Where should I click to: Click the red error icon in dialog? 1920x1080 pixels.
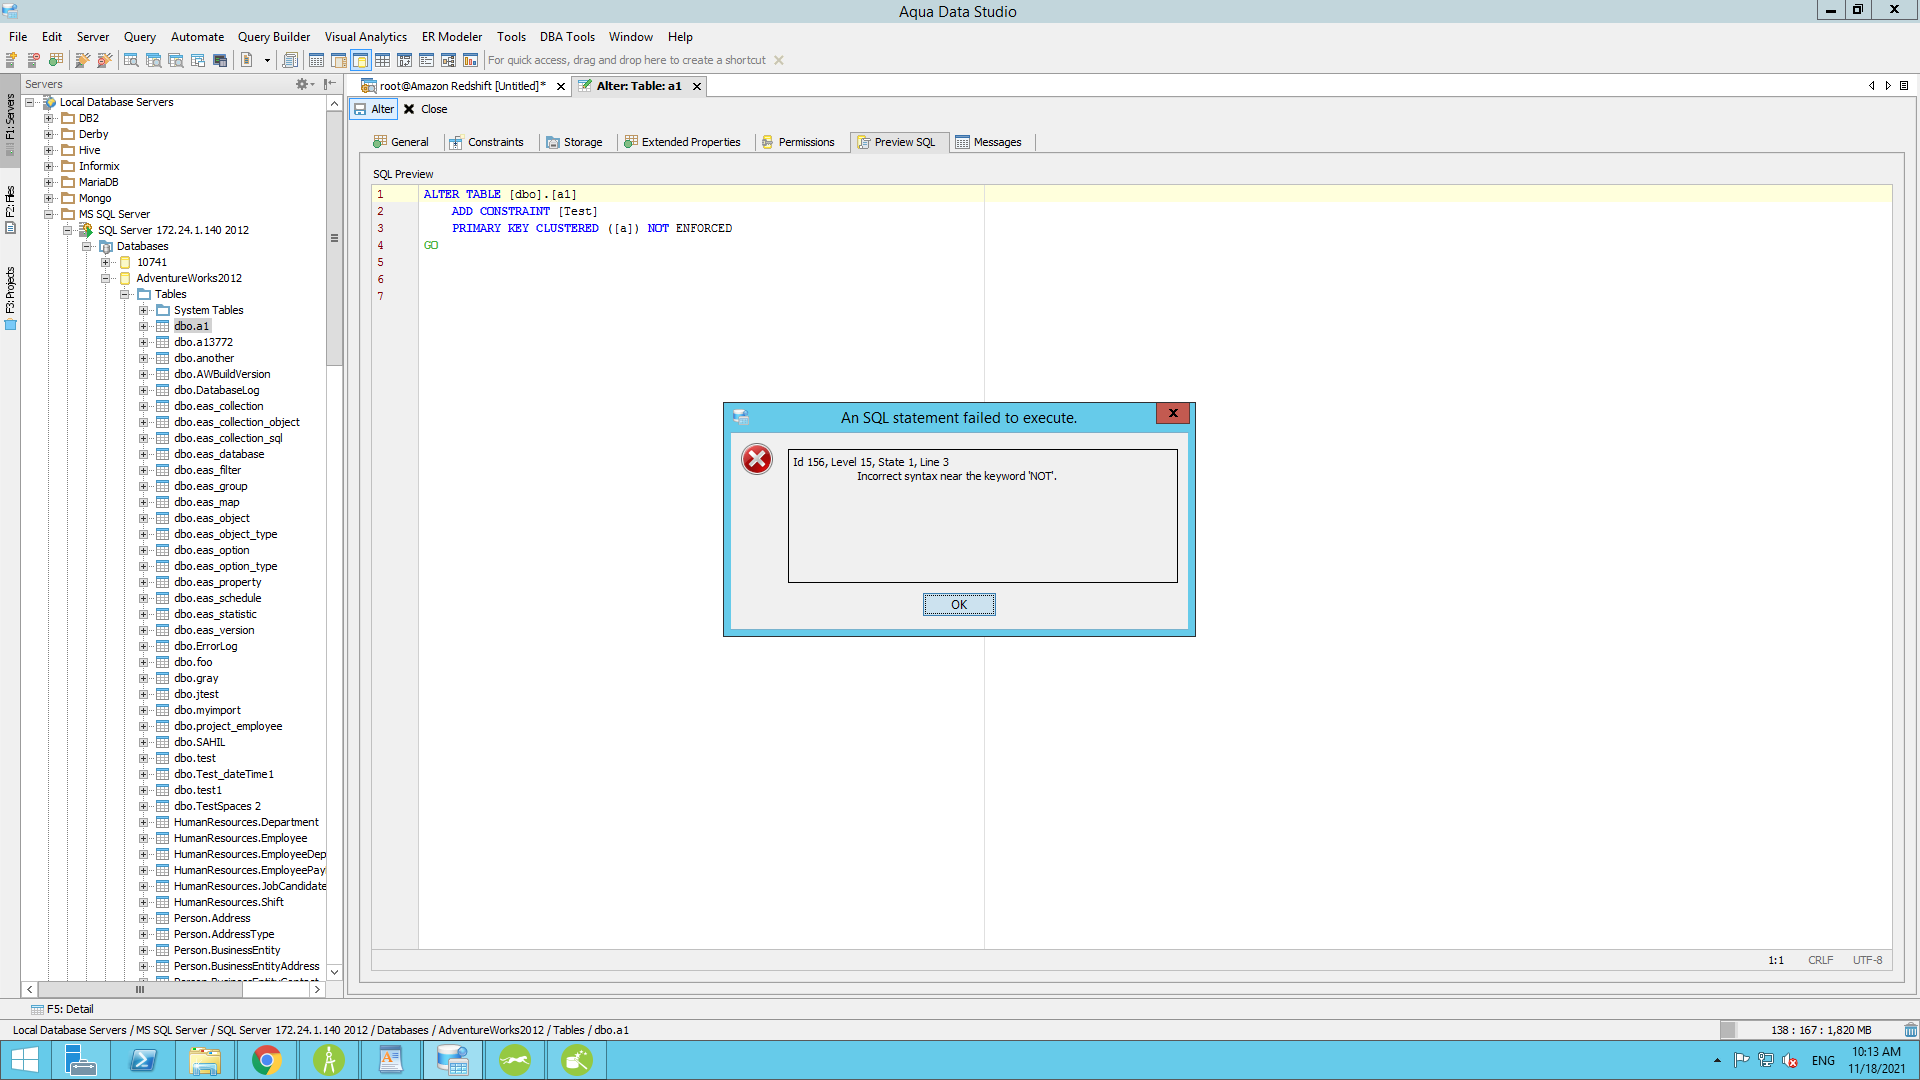[x=757, y=459]
